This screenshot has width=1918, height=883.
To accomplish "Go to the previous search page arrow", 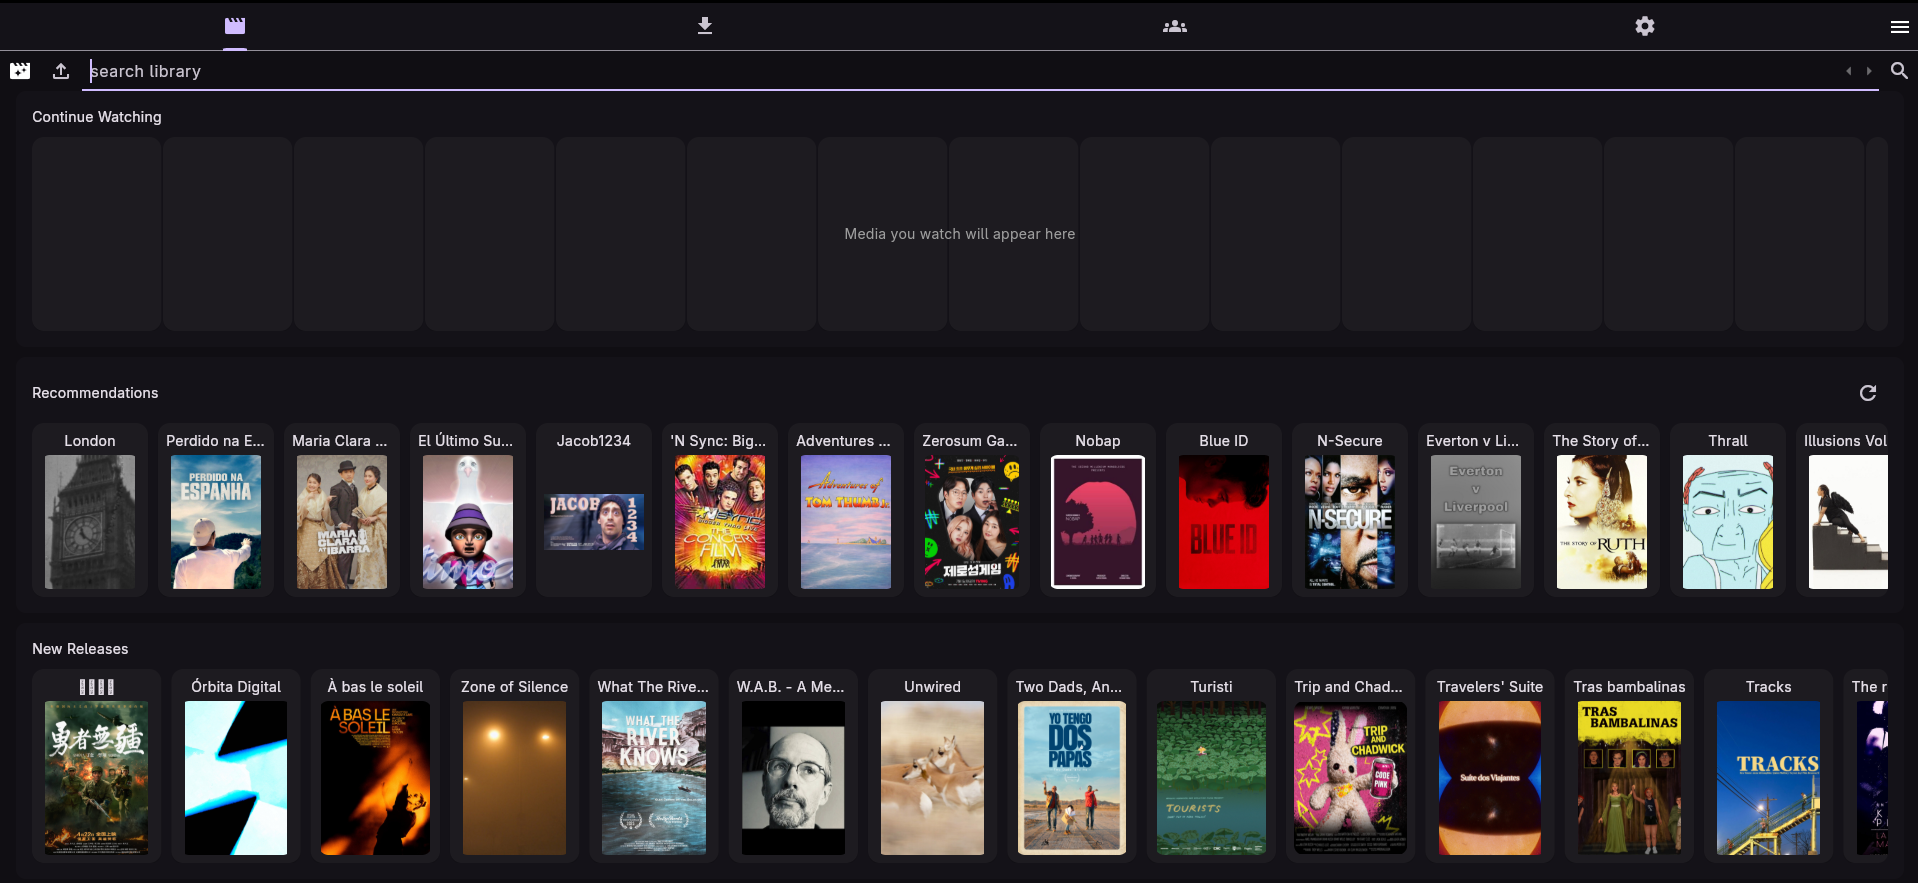I will tap(1848, 71).
